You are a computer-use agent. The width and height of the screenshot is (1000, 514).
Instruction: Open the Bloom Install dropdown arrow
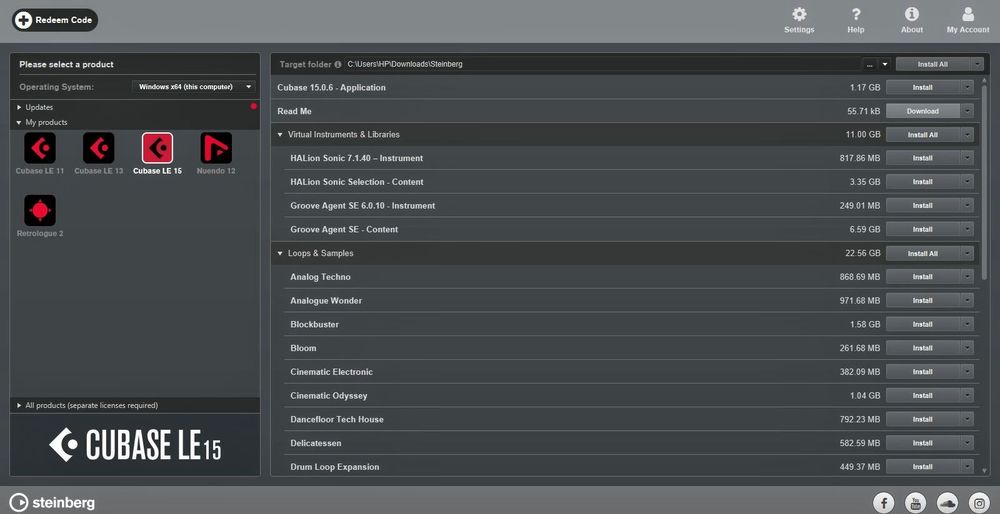tap(967, 348)
